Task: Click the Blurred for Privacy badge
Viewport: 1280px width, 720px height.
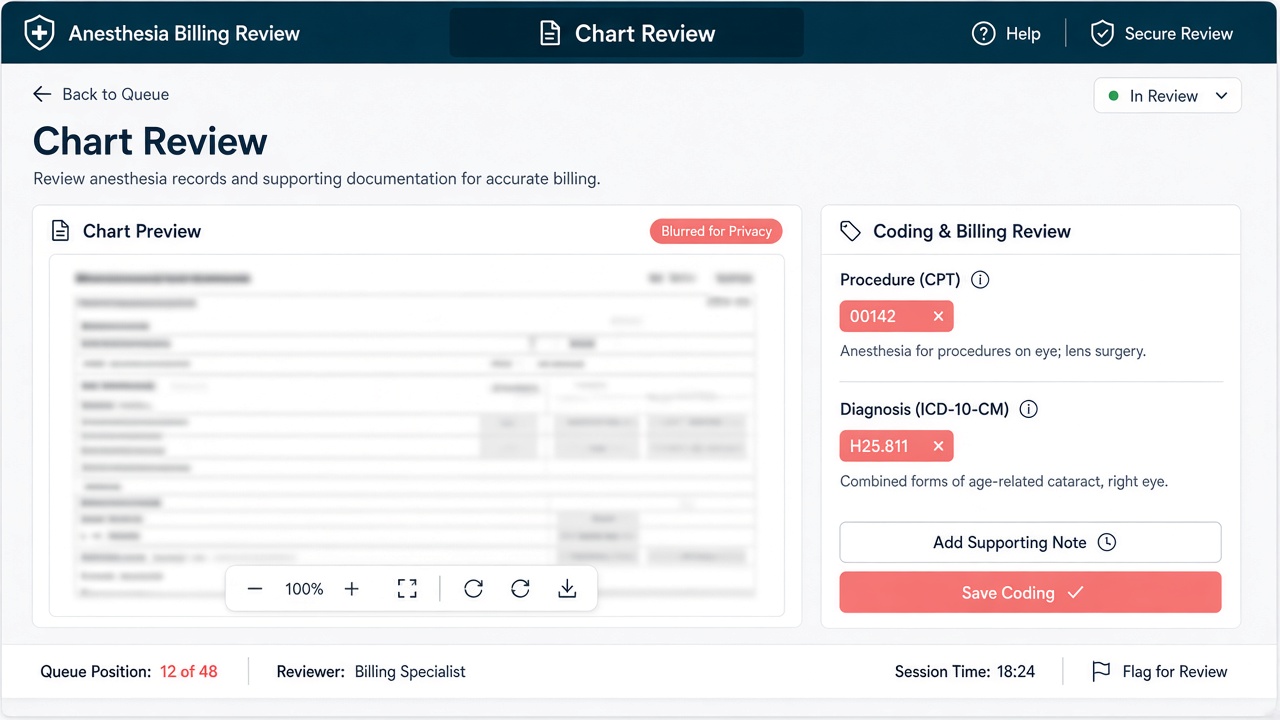Action: 716,231
